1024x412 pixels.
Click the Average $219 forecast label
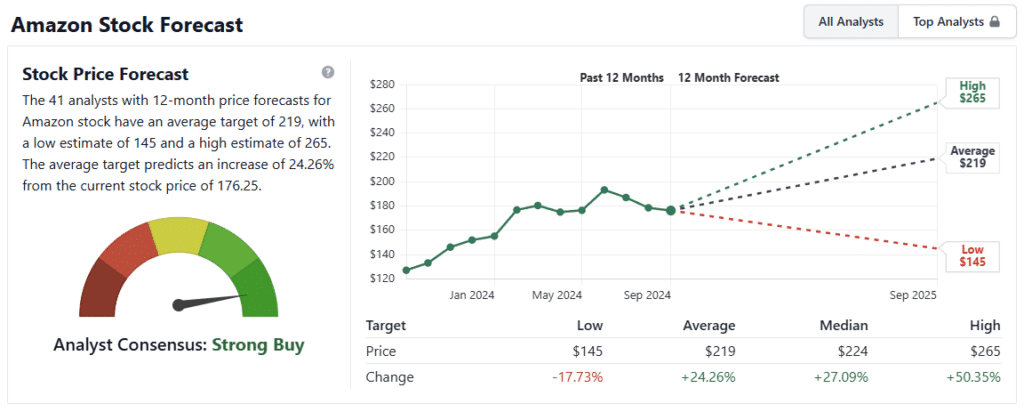972,158
